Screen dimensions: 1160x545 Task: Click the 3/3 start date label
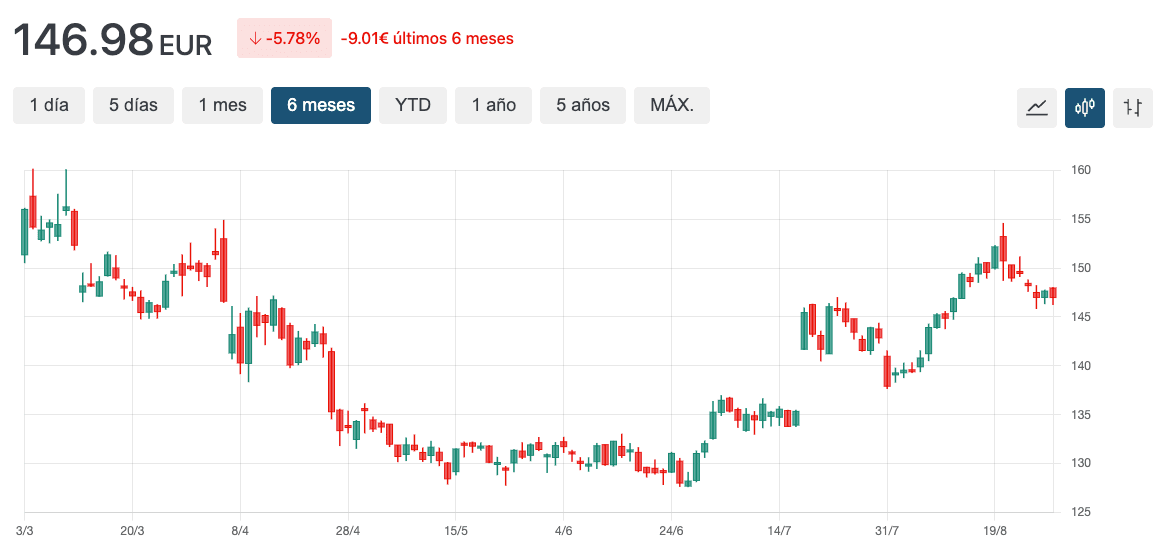pos(26,530)
